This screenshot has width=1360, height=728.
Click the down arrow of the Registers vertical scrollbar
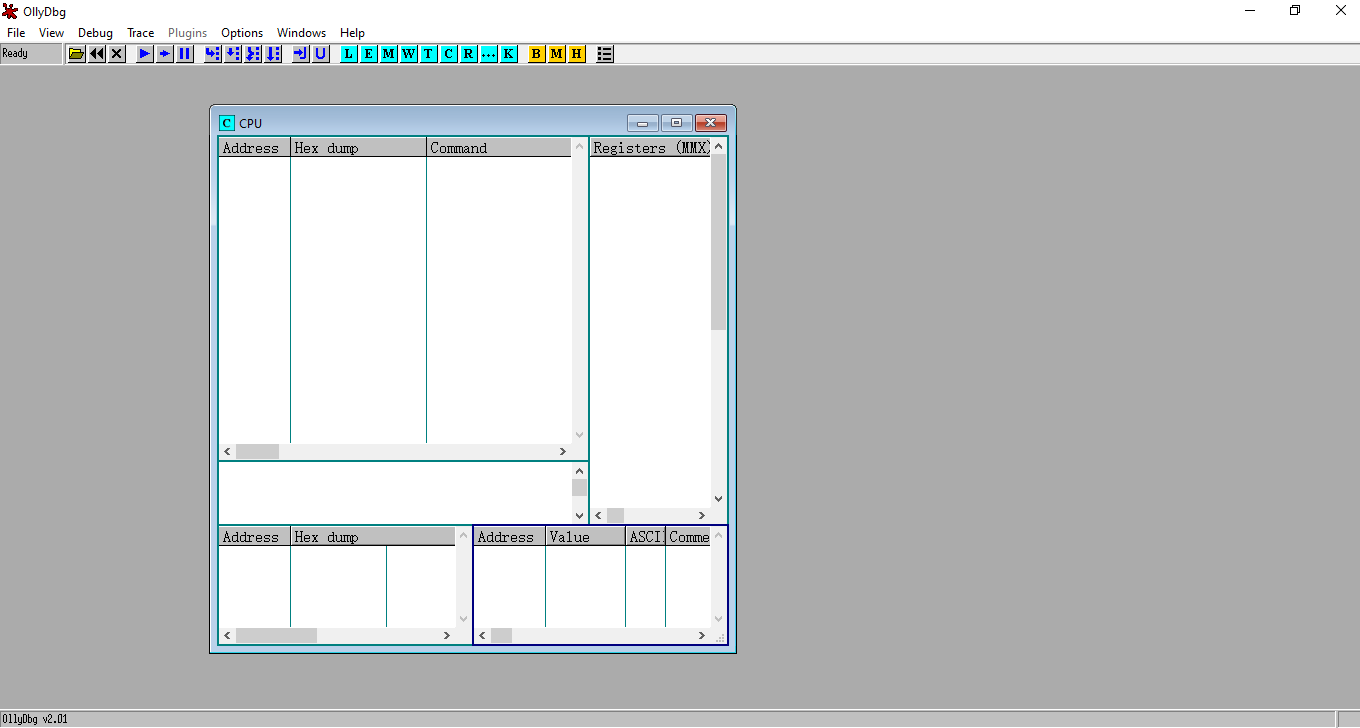(719, 499)
